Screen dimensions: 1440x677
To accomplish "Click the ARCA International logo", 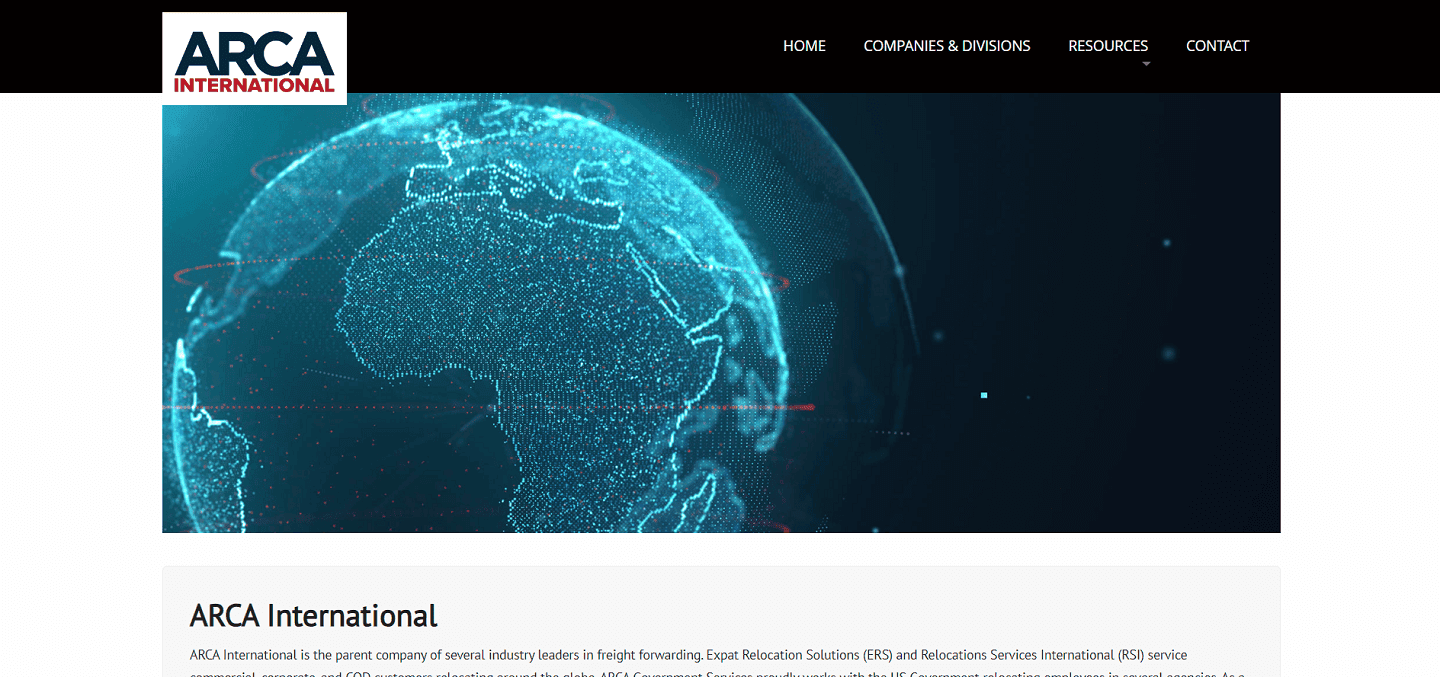I will [254, 58].
